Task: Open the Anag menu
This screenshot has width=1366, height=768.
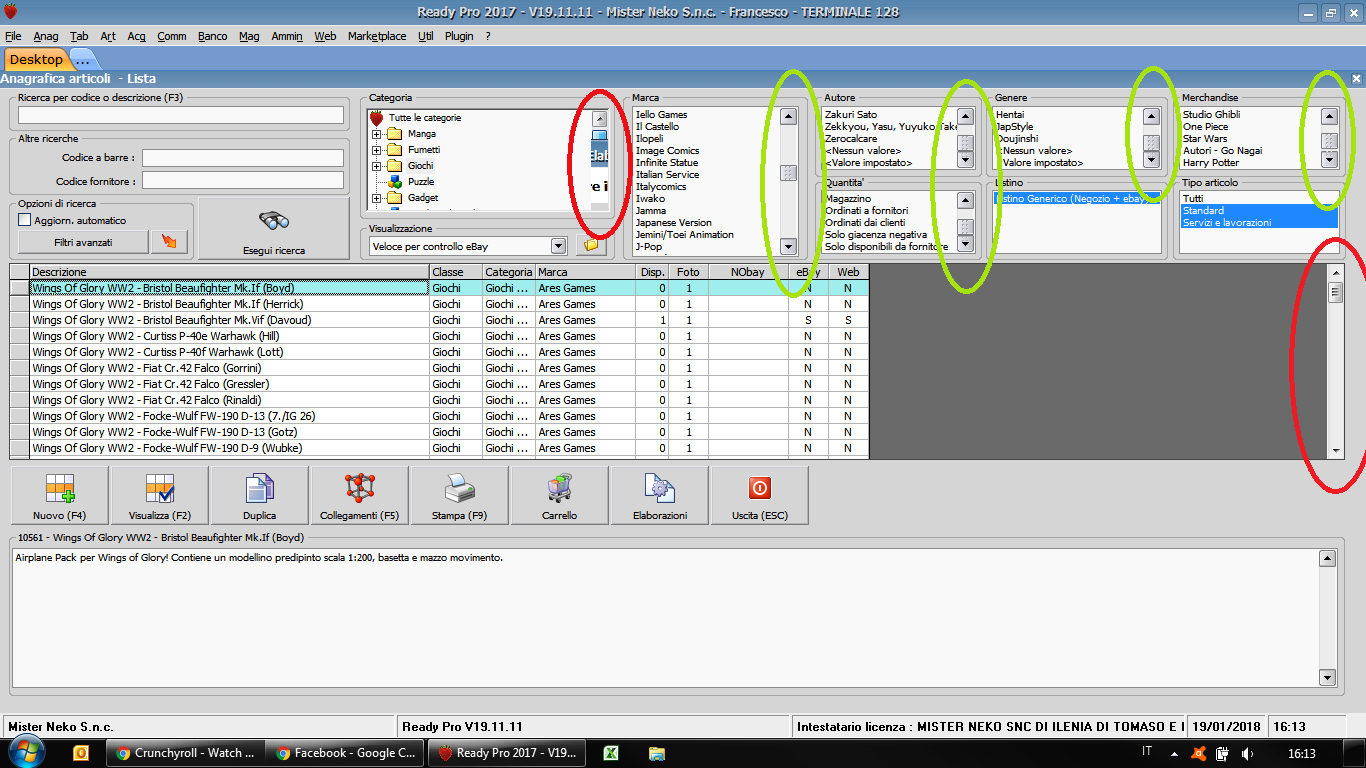Action: click(46, 36)
